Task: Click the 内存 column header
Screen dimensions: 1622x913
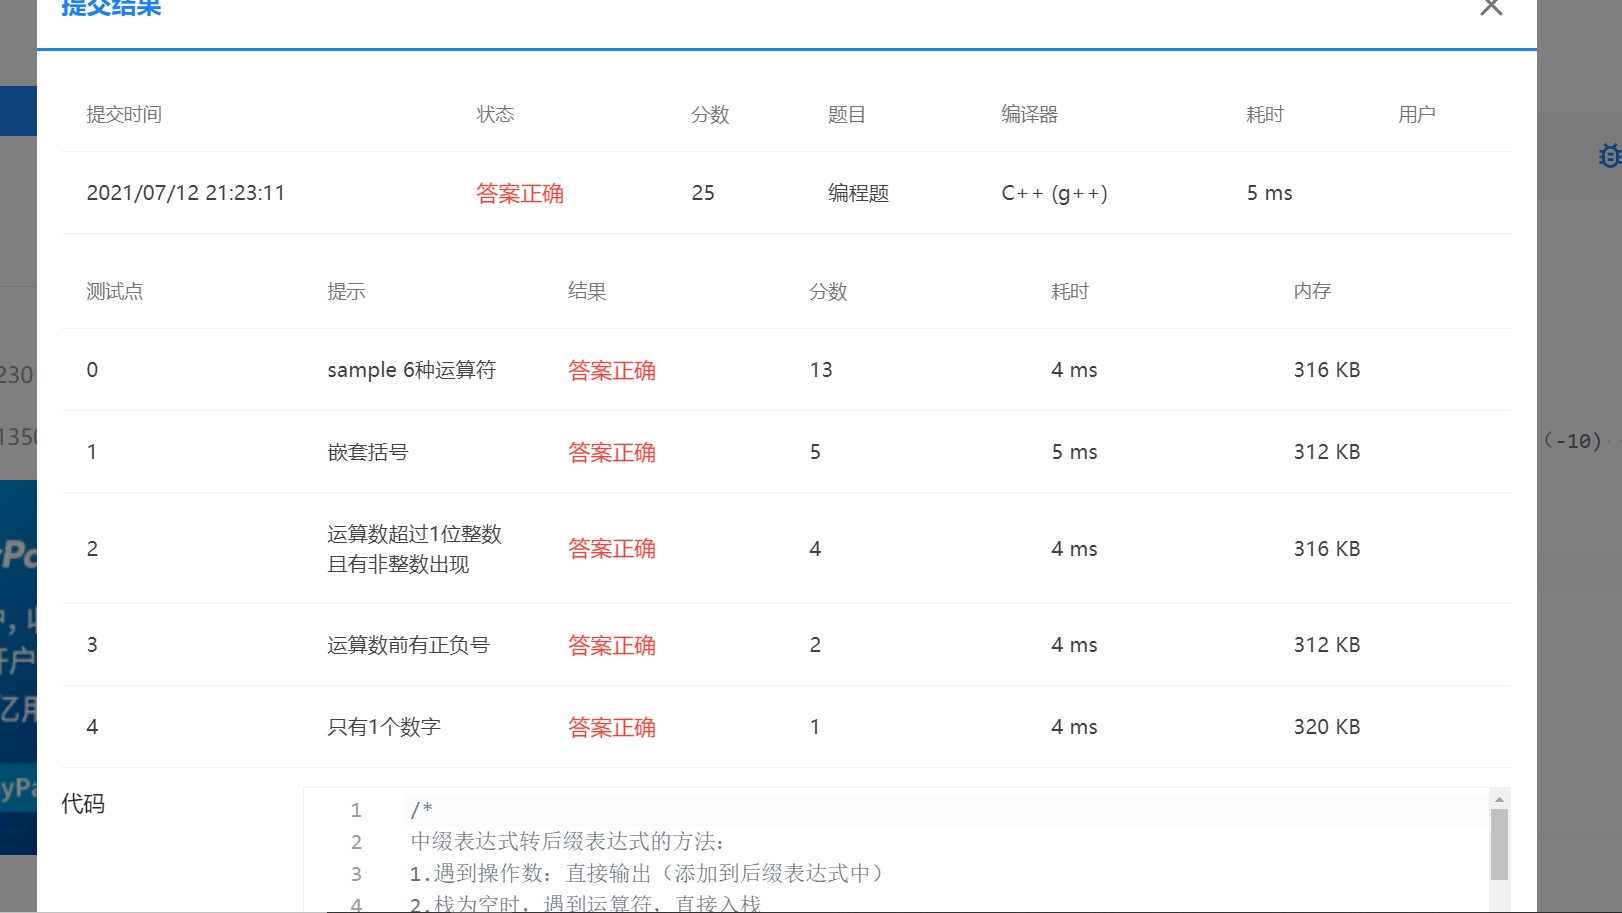Action: tap(1313, 291)
